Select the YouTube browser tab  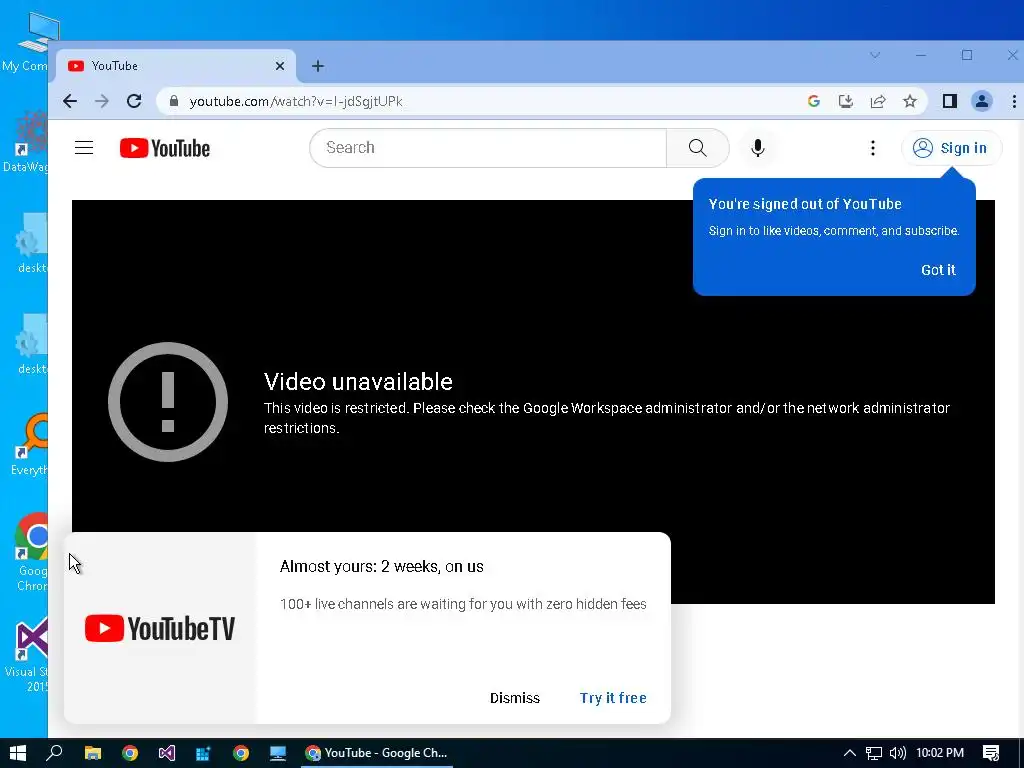176,66
